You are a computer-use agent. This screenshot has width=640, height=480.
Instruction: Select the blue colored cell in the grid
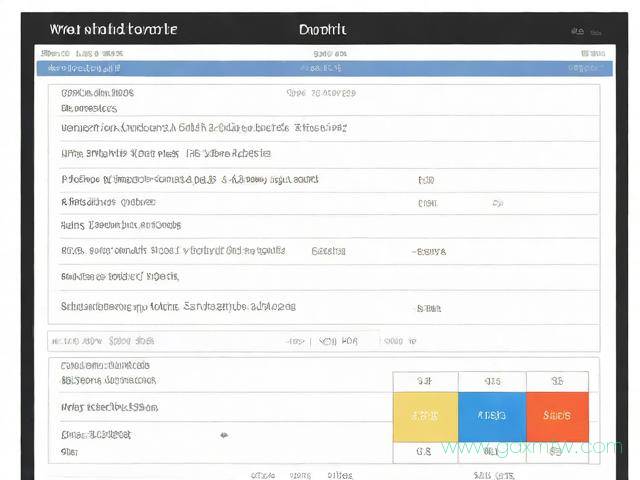coord(491,414)
